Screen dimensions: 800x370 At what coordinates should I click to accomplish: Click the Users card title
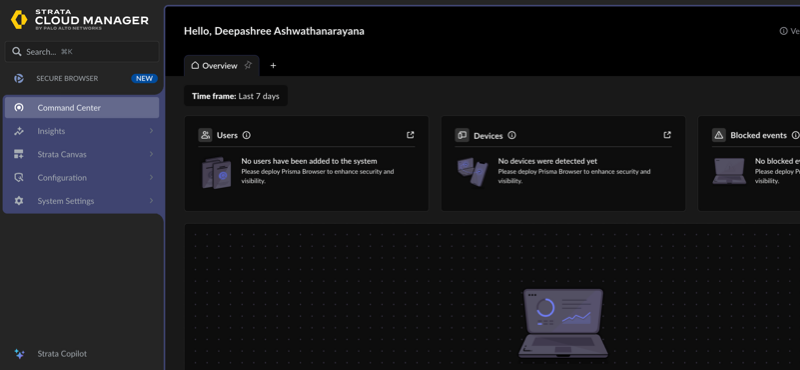point(227,135)
